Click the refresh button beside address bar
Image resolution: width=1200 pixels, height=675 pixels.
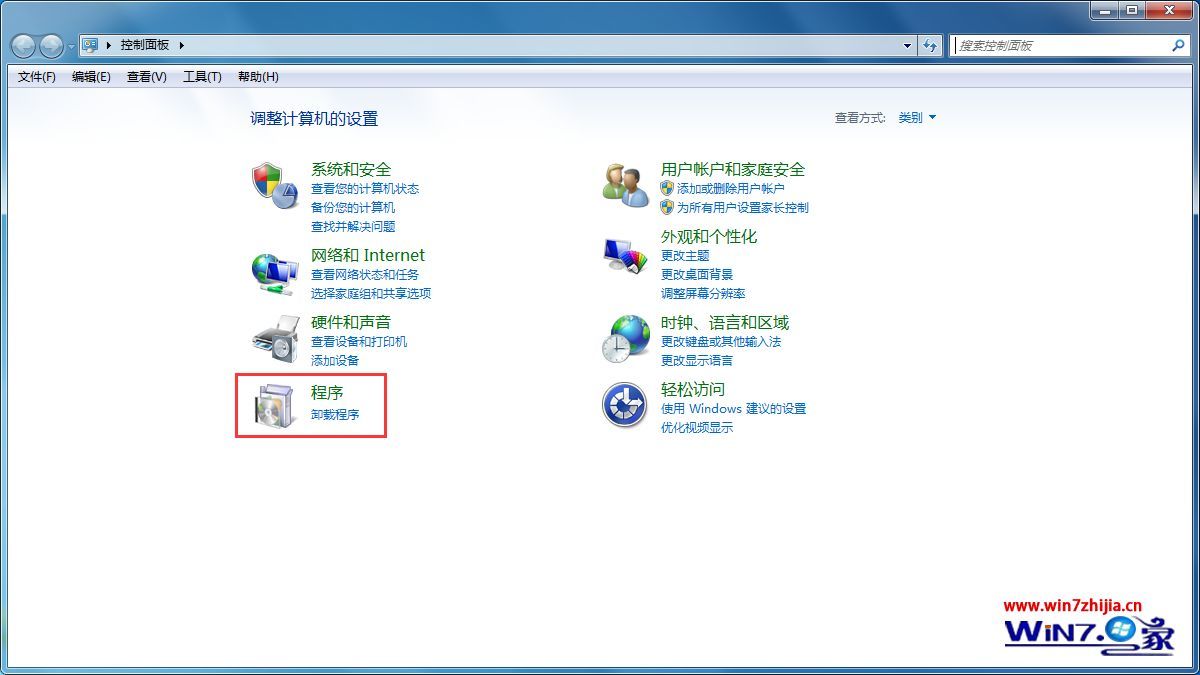[931, 45]
